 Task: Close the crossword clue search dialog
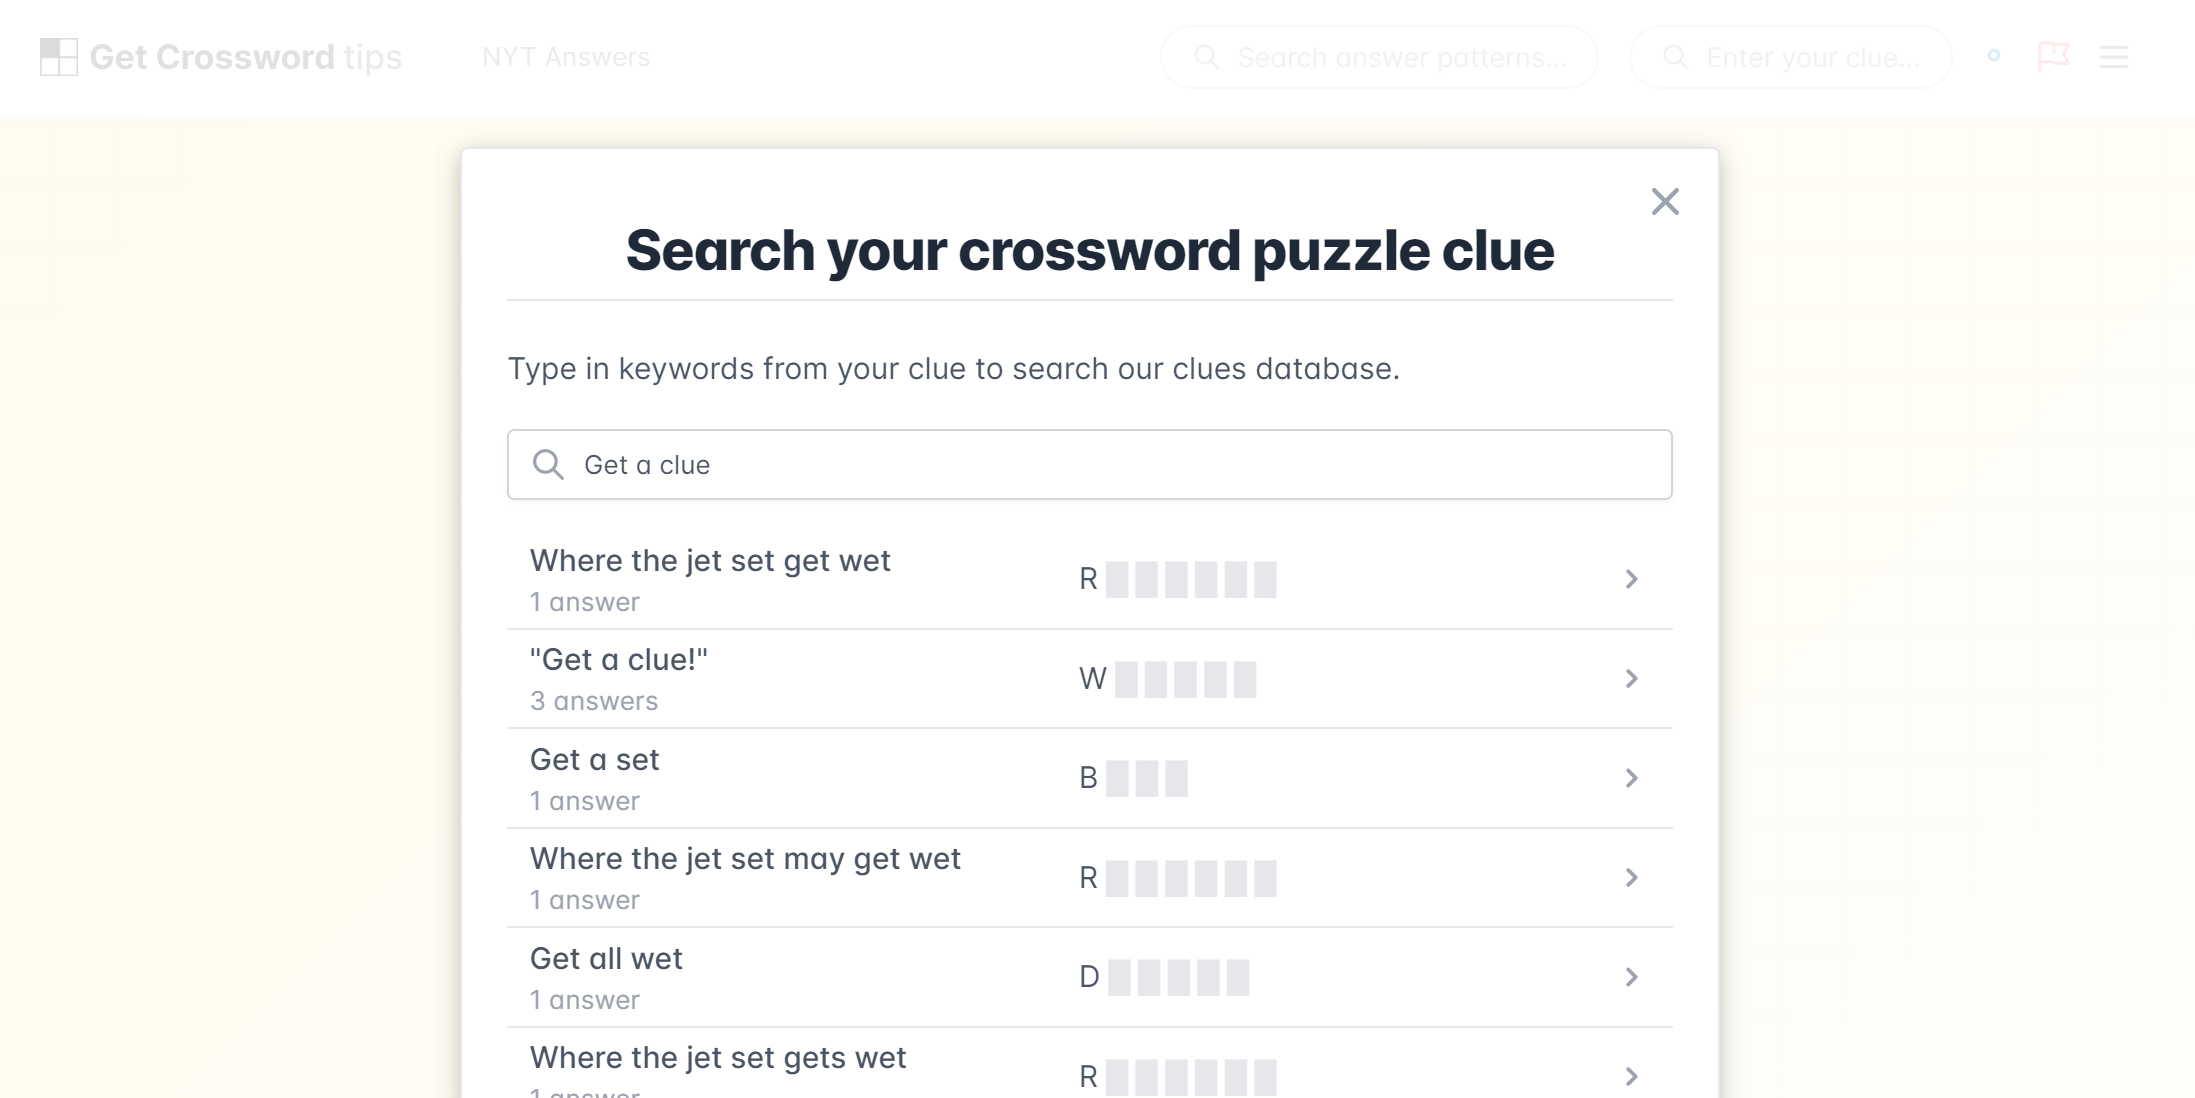click(x=1665, y=202)
